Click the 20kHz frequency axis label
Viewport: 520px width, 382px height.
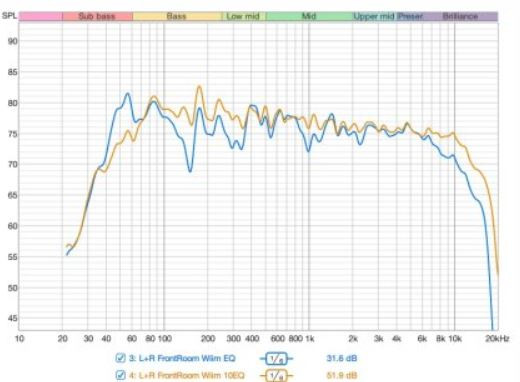[x=497, y=339]
